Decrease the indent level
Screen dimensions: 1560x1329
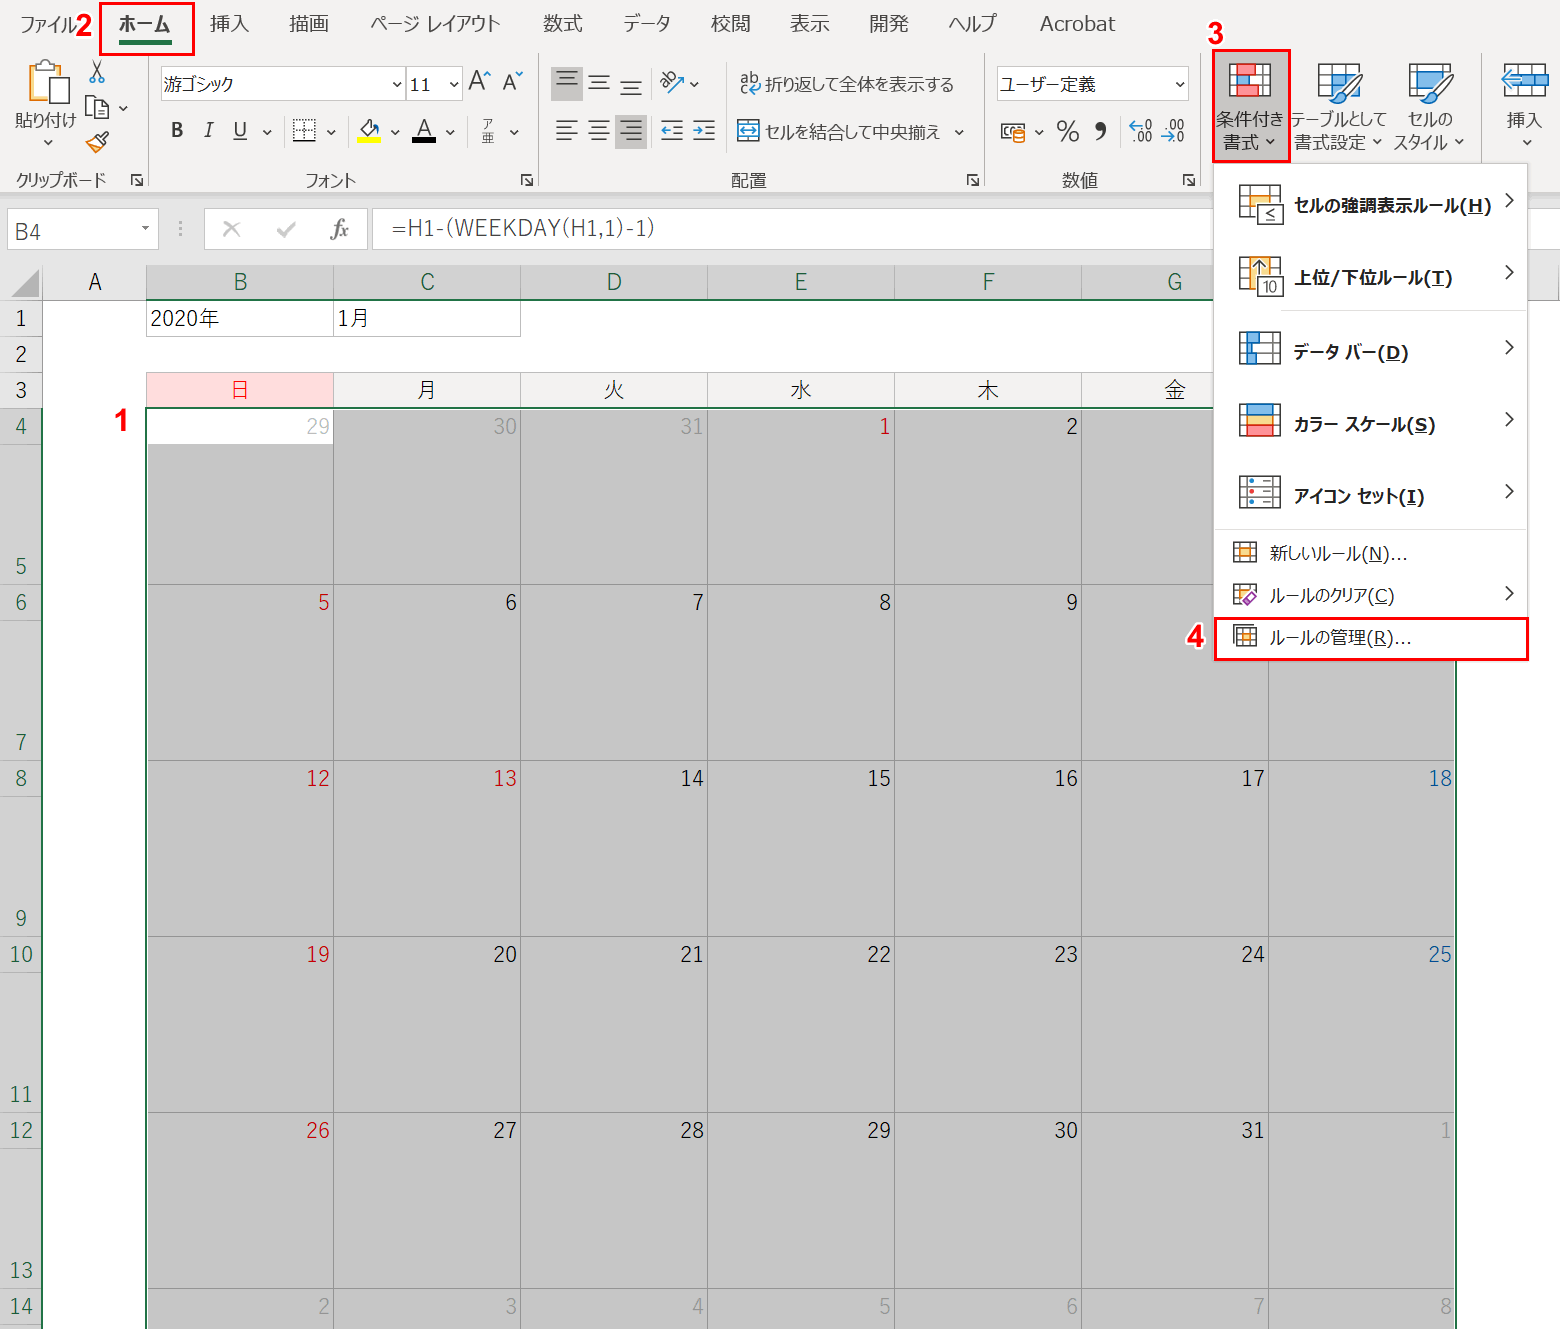click(x=672, y=131)
